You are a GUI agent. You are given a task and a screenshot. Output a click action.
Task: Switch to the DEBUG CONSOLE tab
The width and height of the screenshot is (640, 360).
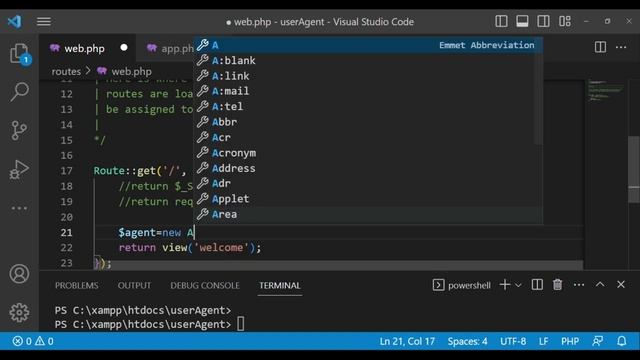pyautogui.click(x=205, y=285)
